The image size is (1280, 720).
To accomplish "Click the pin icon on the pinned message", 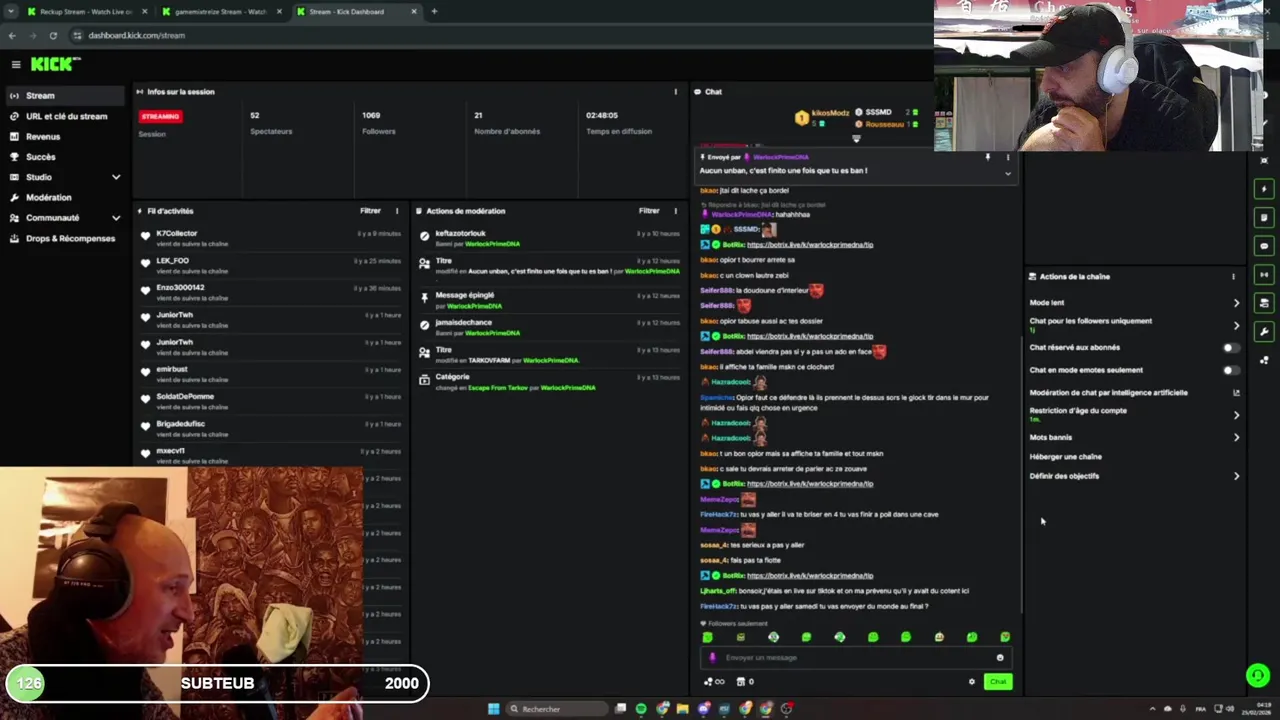I will tap(987, 157).
